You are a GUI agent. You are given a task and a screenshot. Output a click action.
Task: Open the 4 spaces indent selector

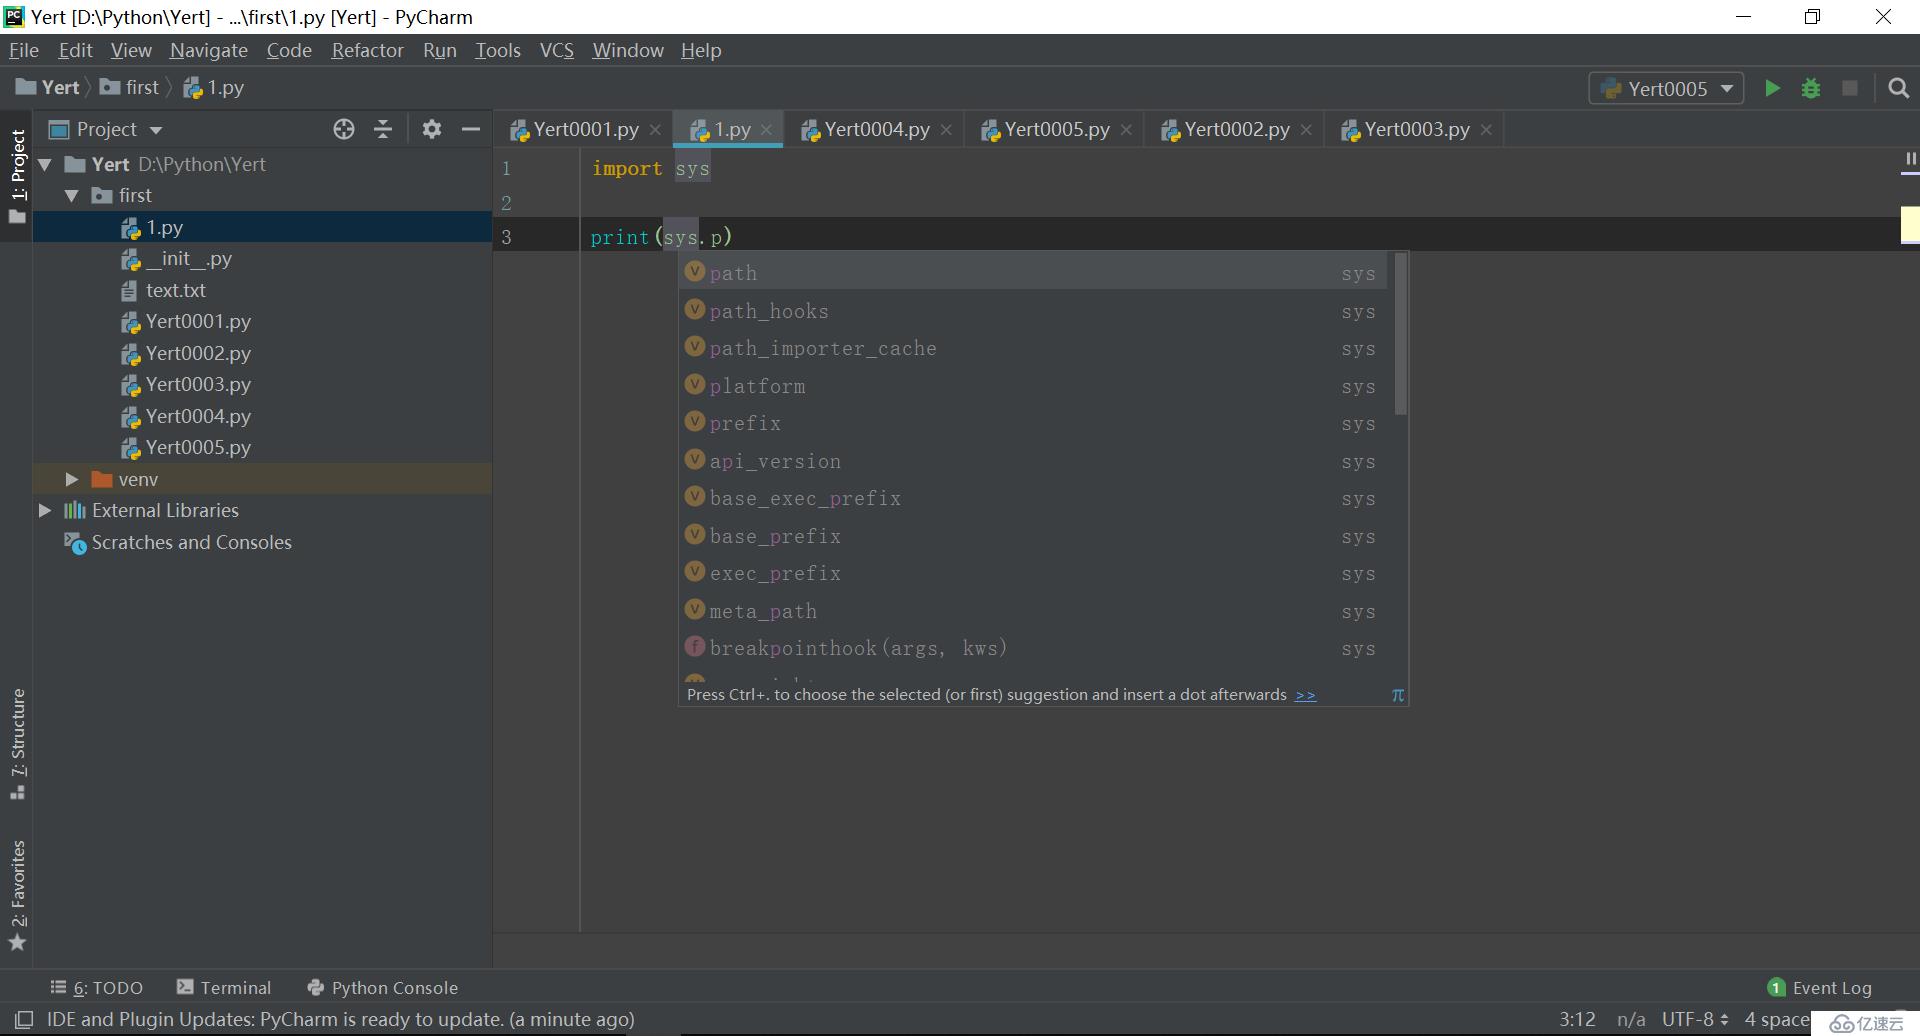1778,1020
